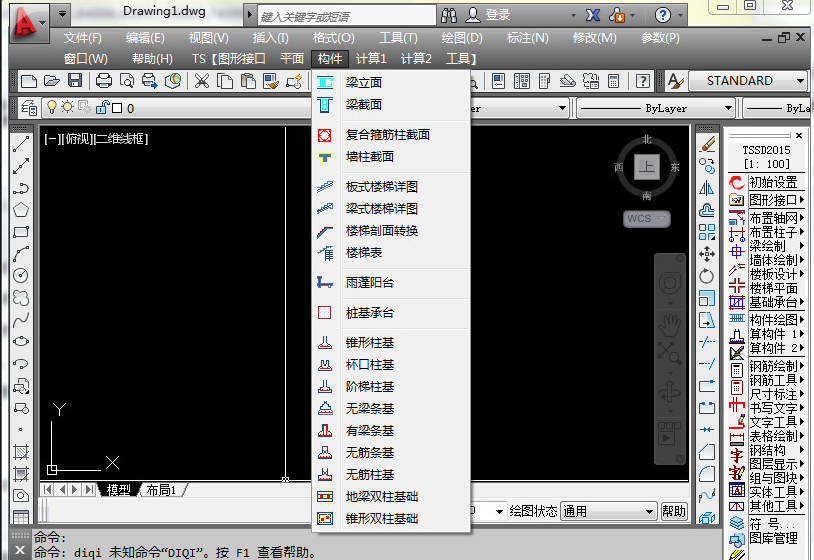Viewport: 814px width, 560px height.
Task: Click the 无梁条基 icon
Action: pos(325,409)
